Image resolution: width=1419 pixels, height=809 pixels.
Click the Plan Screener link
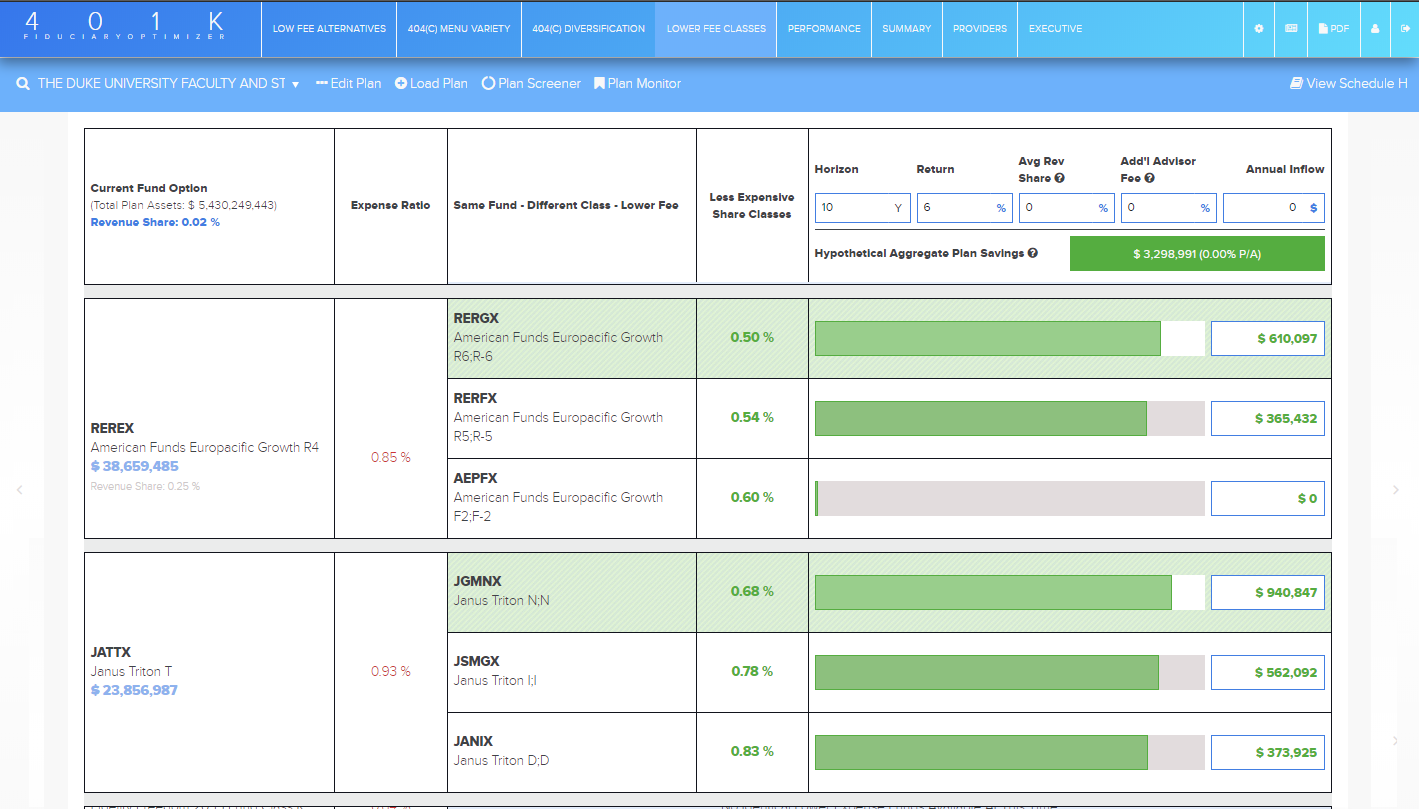pos(531,84)
